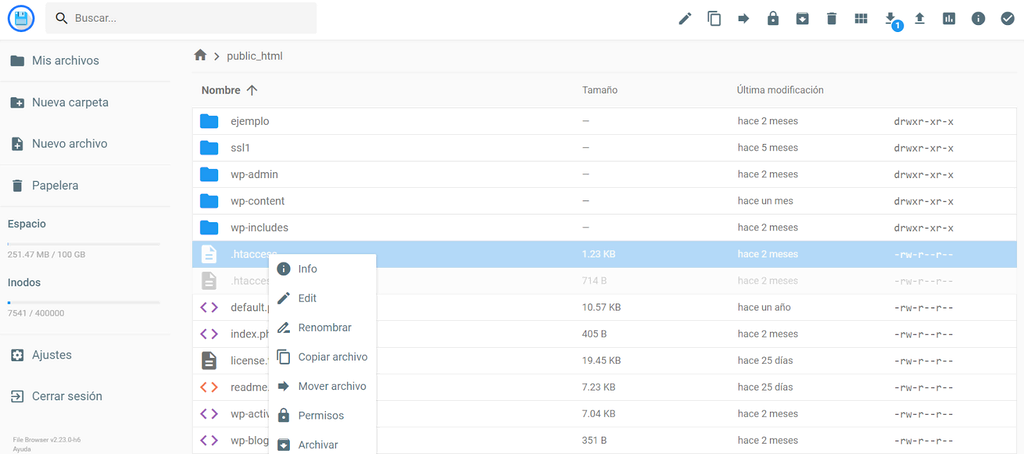Sort by Nombre column arrow

tap(252, 90)
